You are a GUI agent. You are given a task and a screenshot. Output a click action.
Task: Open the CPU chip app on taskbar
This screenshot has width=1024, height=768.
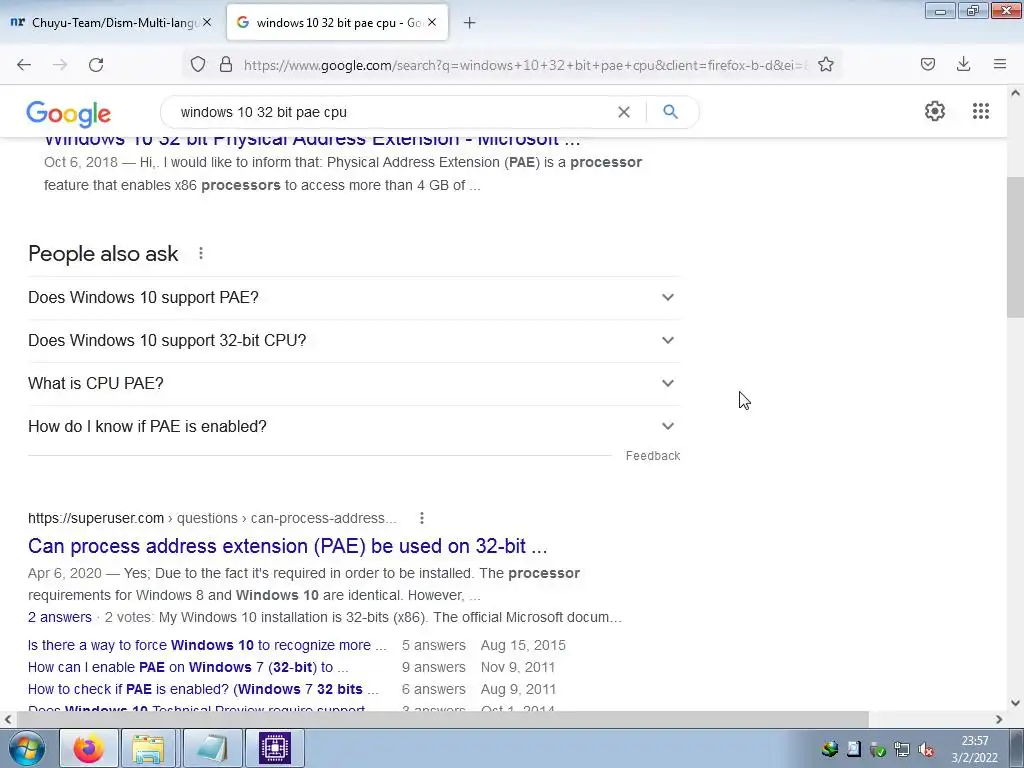click(x=274, y=748)
